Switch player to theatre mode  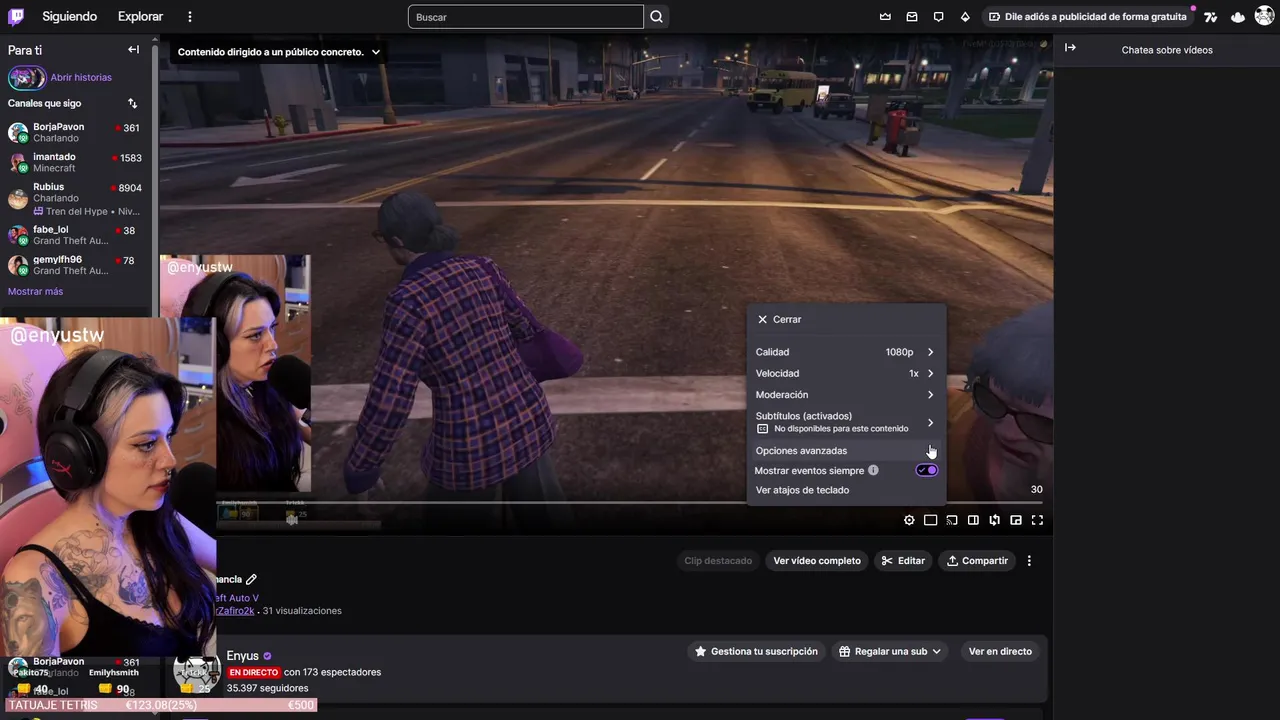point(930,520)
